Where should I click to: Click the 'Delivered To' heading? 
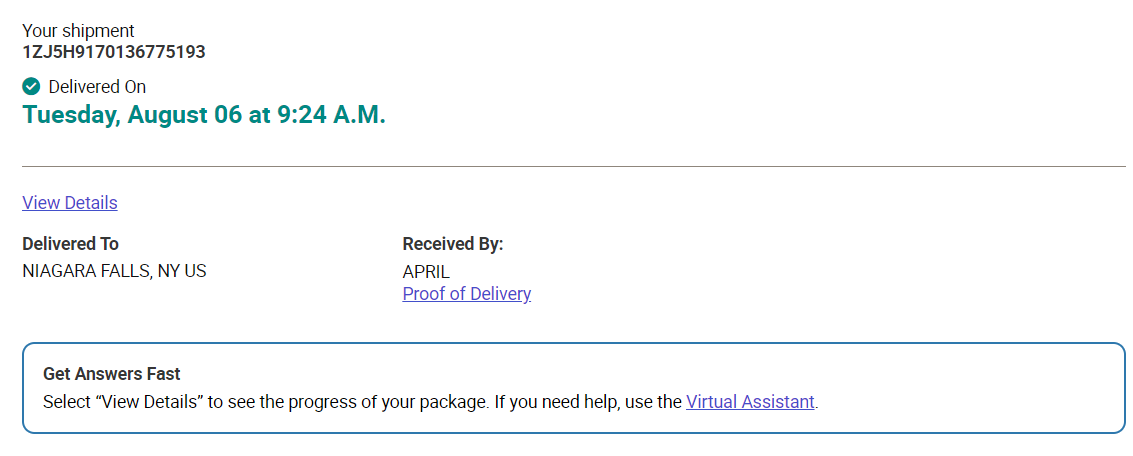pyautogui.click(x=71, y=244)
